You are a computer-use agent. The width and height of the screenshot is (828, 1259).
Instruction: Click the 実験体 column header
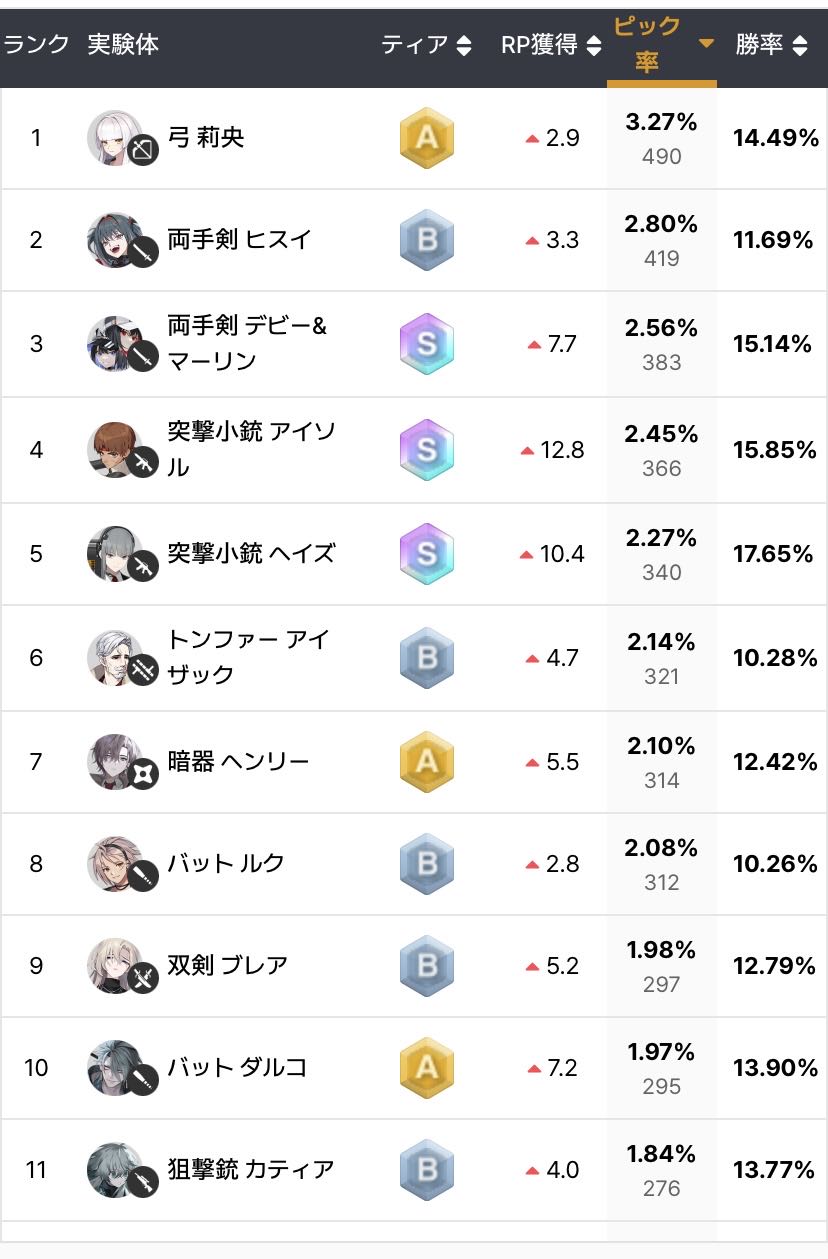click(123, 45)
